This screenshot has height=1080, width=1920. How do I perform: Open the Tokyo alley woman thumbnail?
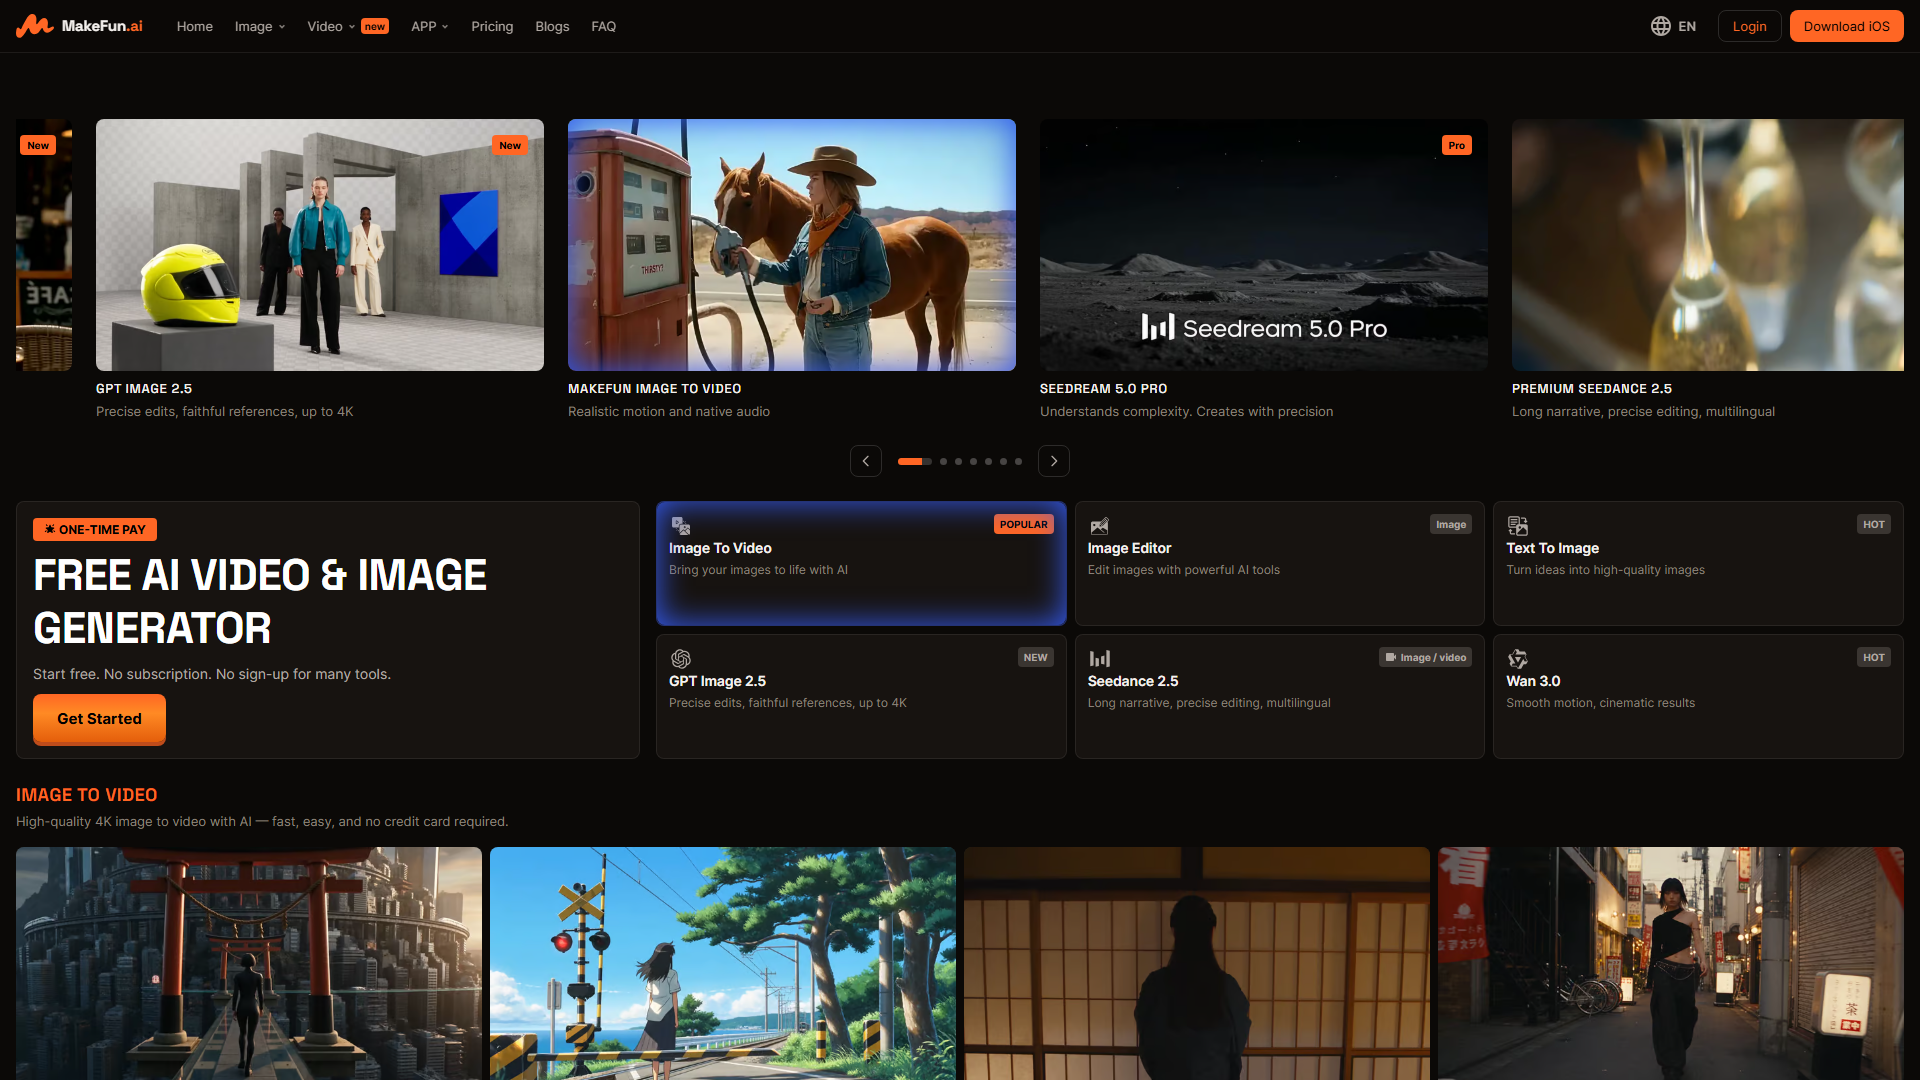1671,964
